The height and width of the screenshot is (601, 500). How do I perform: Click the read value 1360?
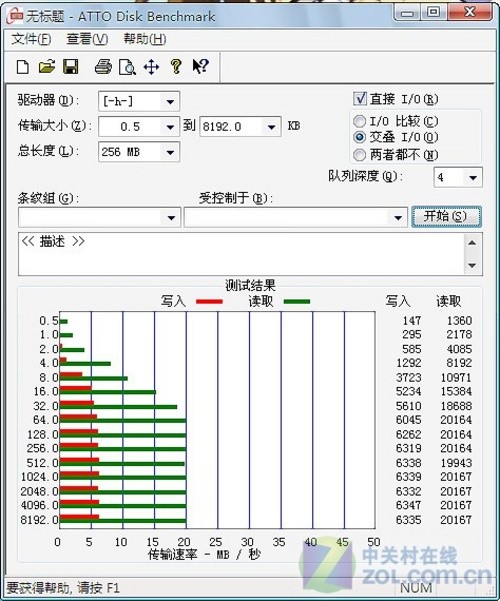459,320
